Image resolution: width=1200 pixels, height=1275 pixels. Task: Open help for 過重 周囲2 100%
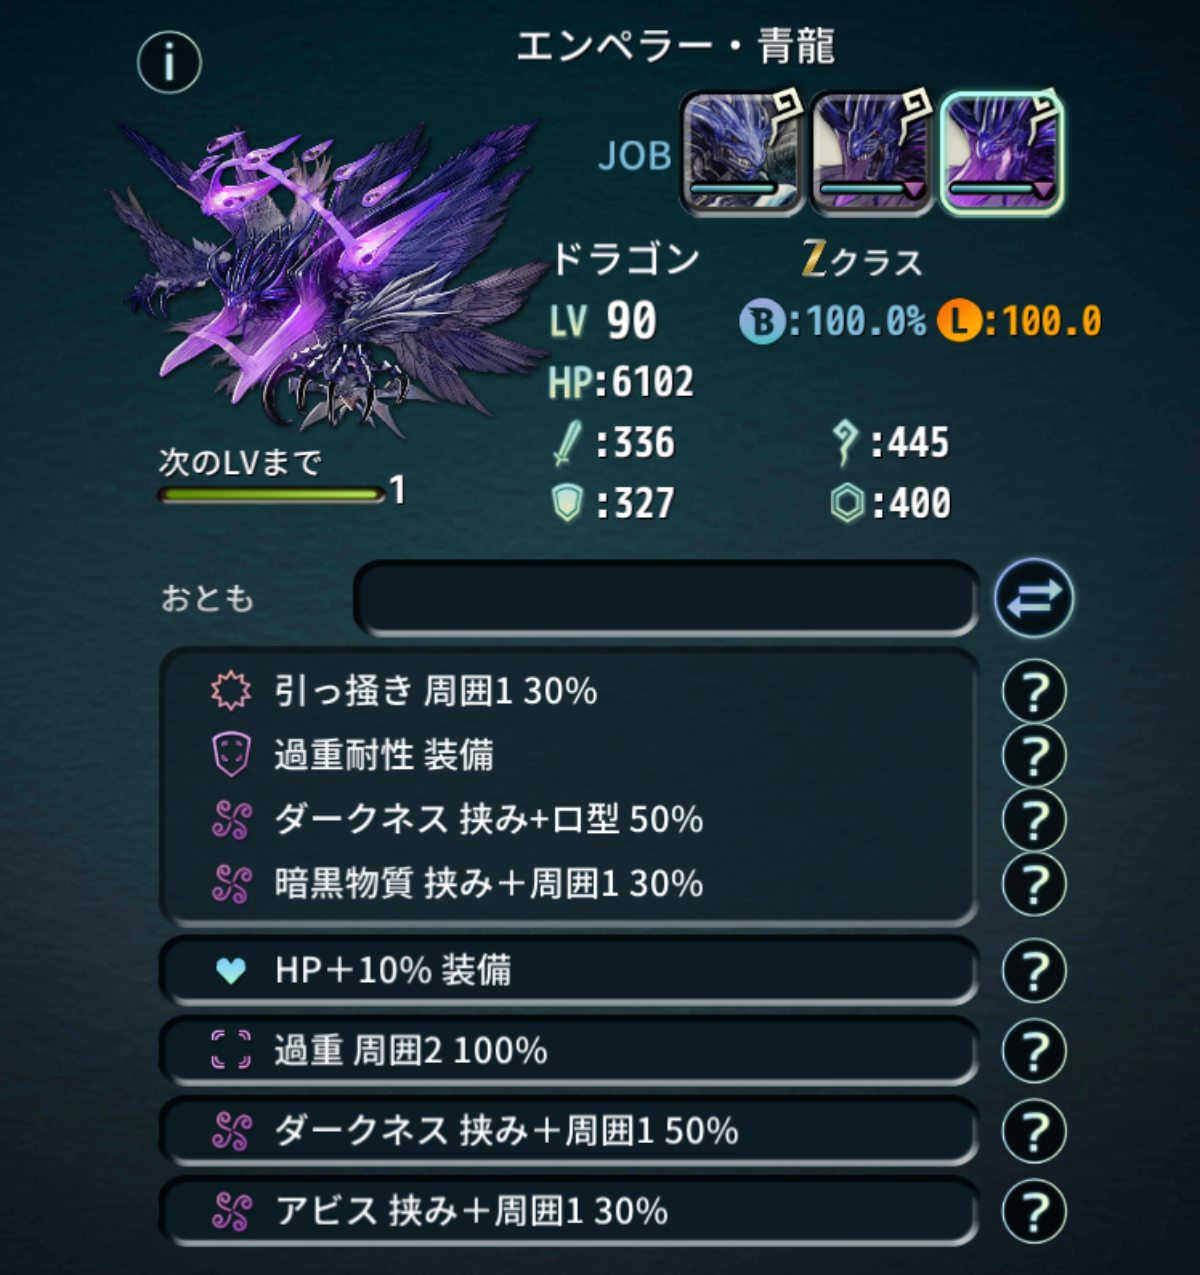tap(1034, 1051)
